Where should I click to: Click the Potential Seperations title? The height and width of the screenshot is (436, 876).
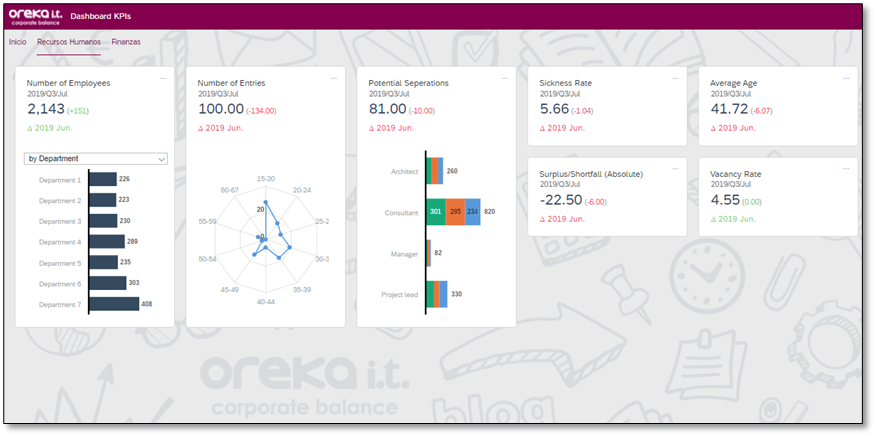coord(408,83)
